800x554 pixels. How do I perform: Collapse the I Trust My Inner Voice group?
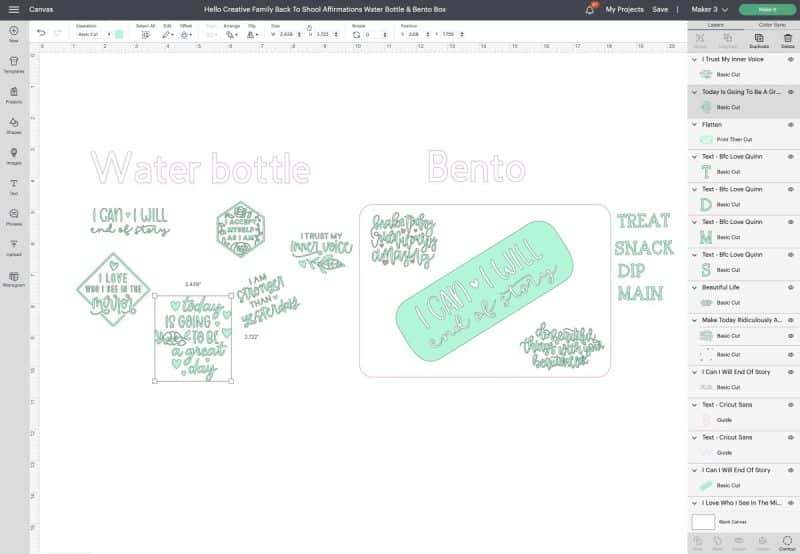(694, 60)
